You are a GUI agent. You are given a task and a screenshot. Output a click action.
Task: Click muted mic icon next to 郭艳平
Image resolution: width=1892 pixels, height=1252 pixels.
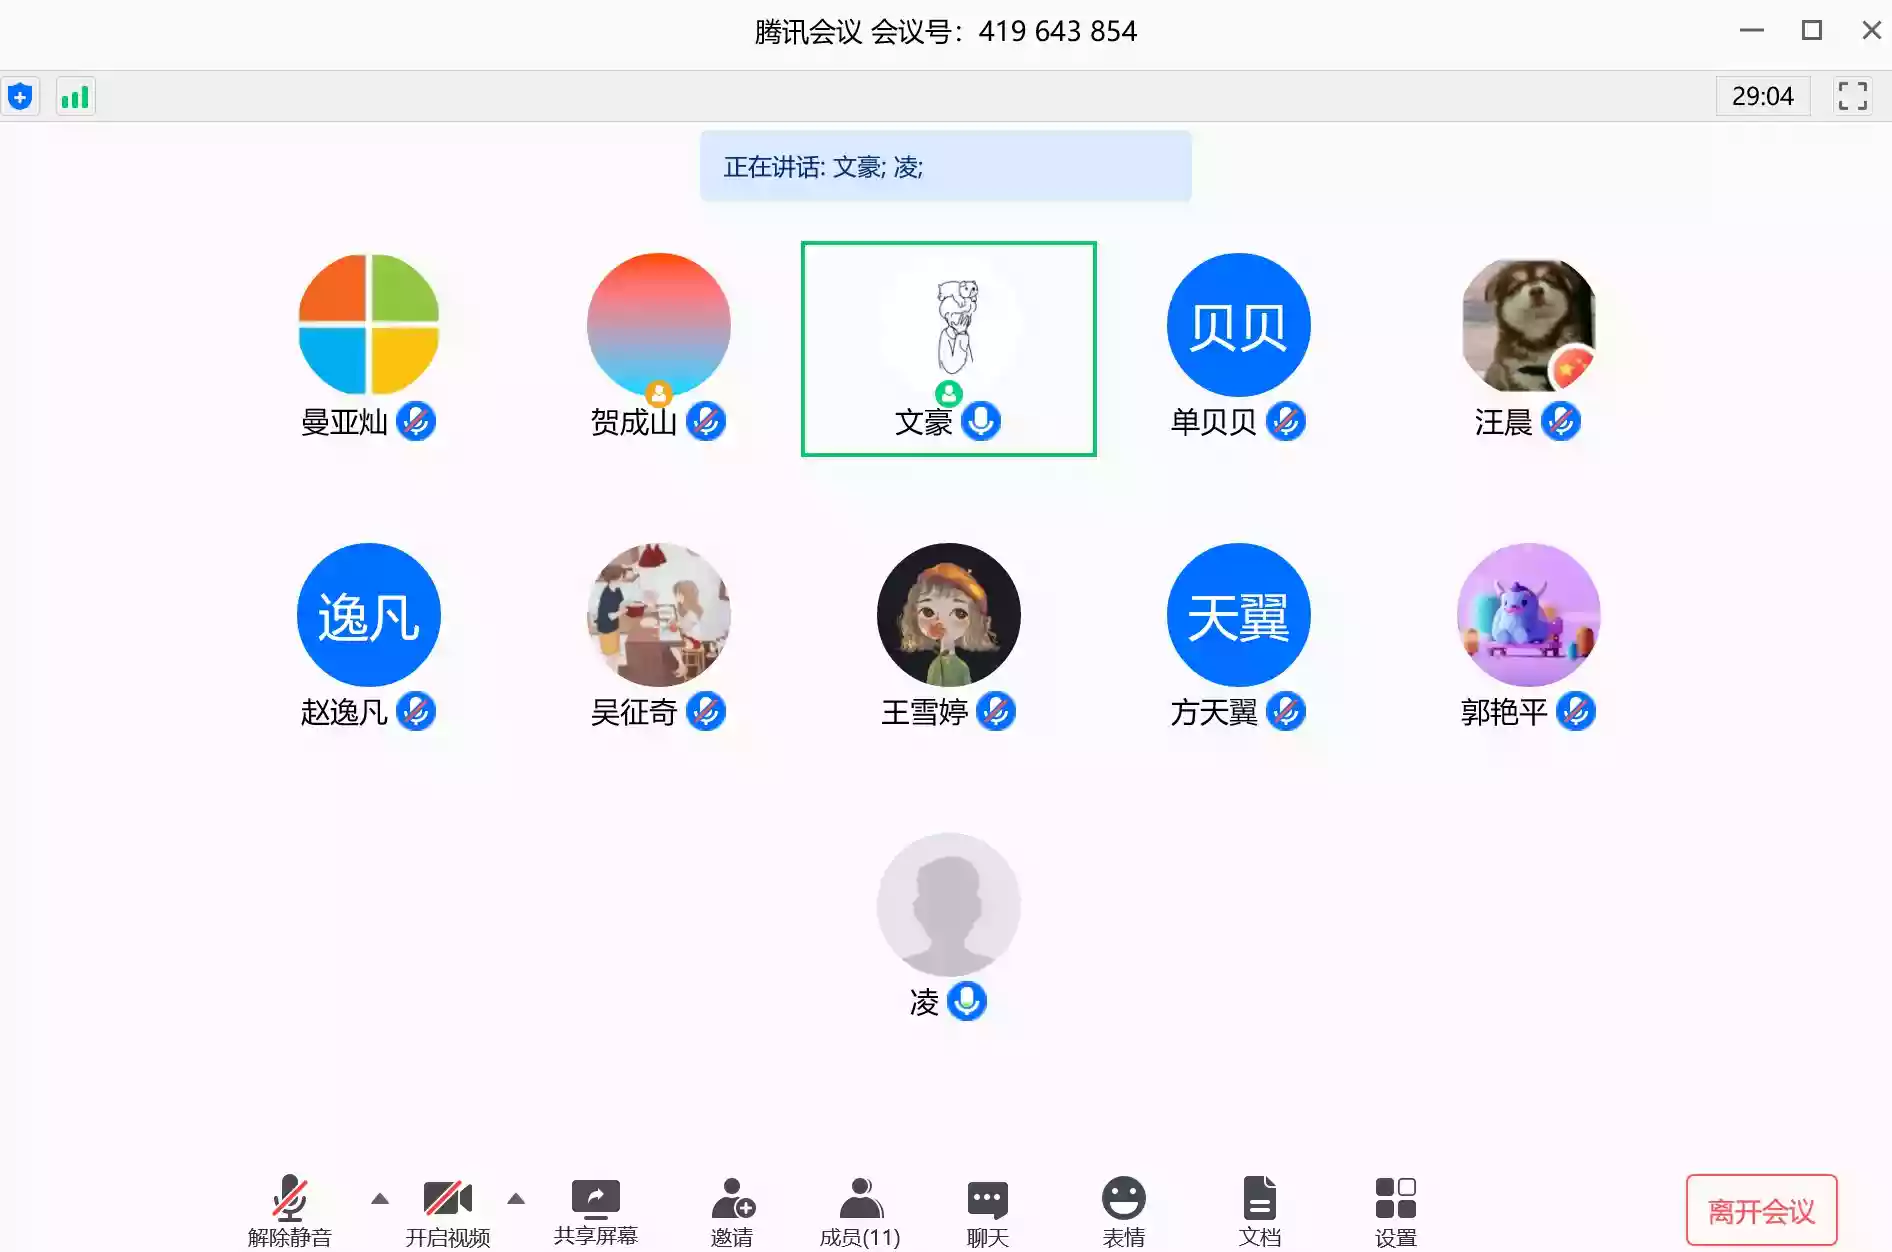[x=1576, y=711]
